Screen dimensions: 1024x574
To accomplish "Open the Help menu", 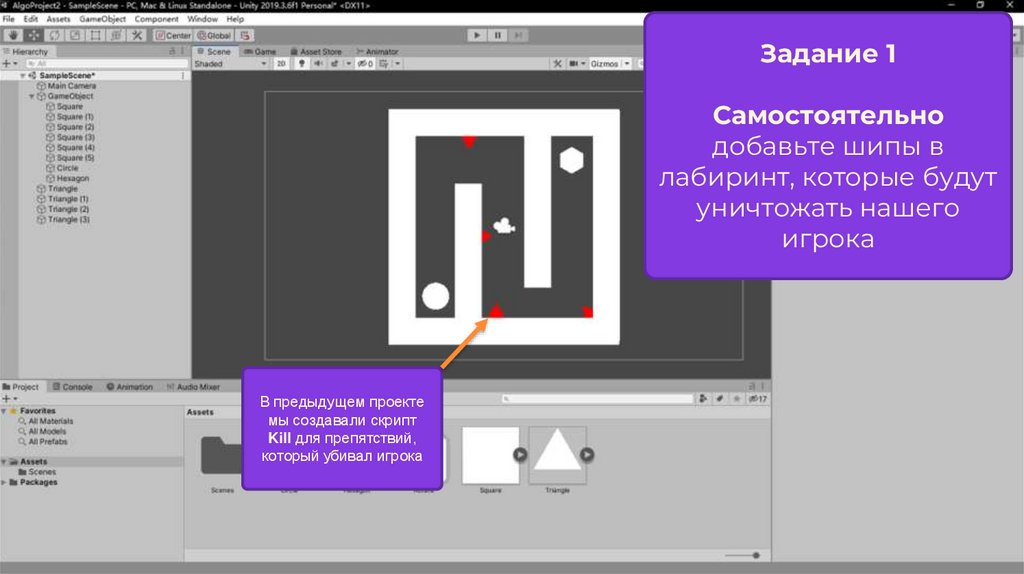I will (235, 19).
